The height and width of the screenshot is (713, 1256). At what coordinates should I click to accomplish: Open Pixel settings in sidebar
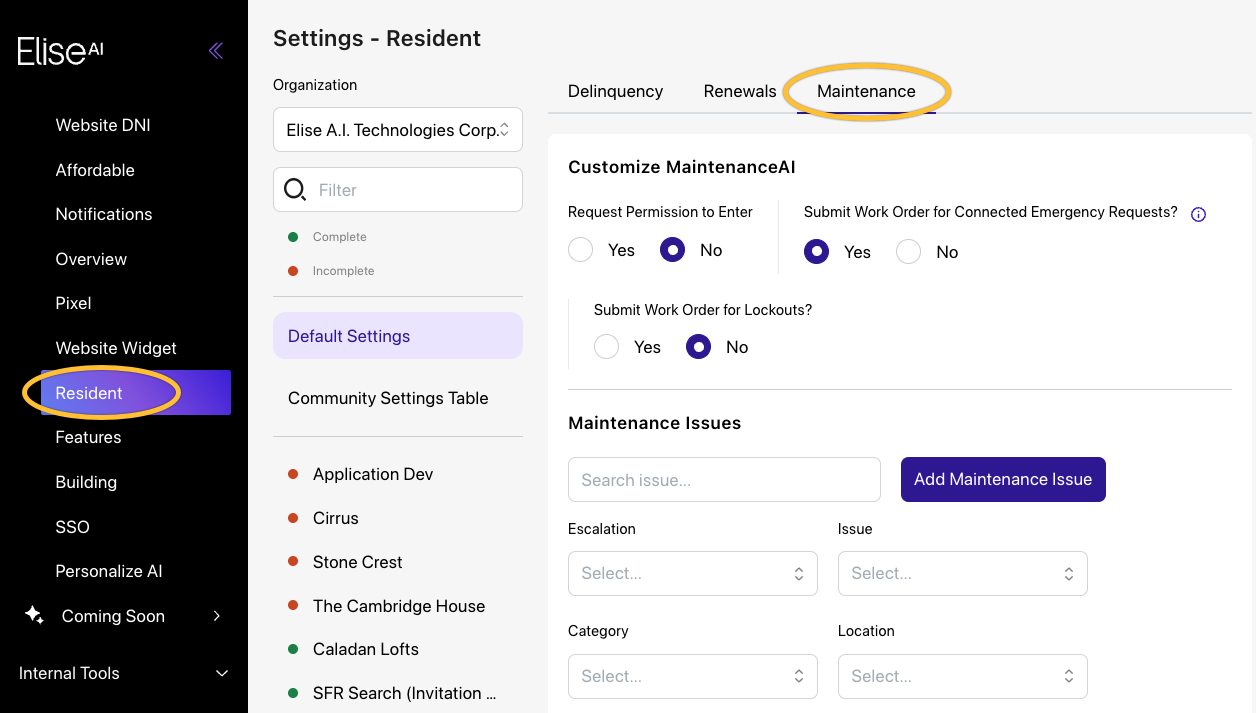tap(73, 303)
